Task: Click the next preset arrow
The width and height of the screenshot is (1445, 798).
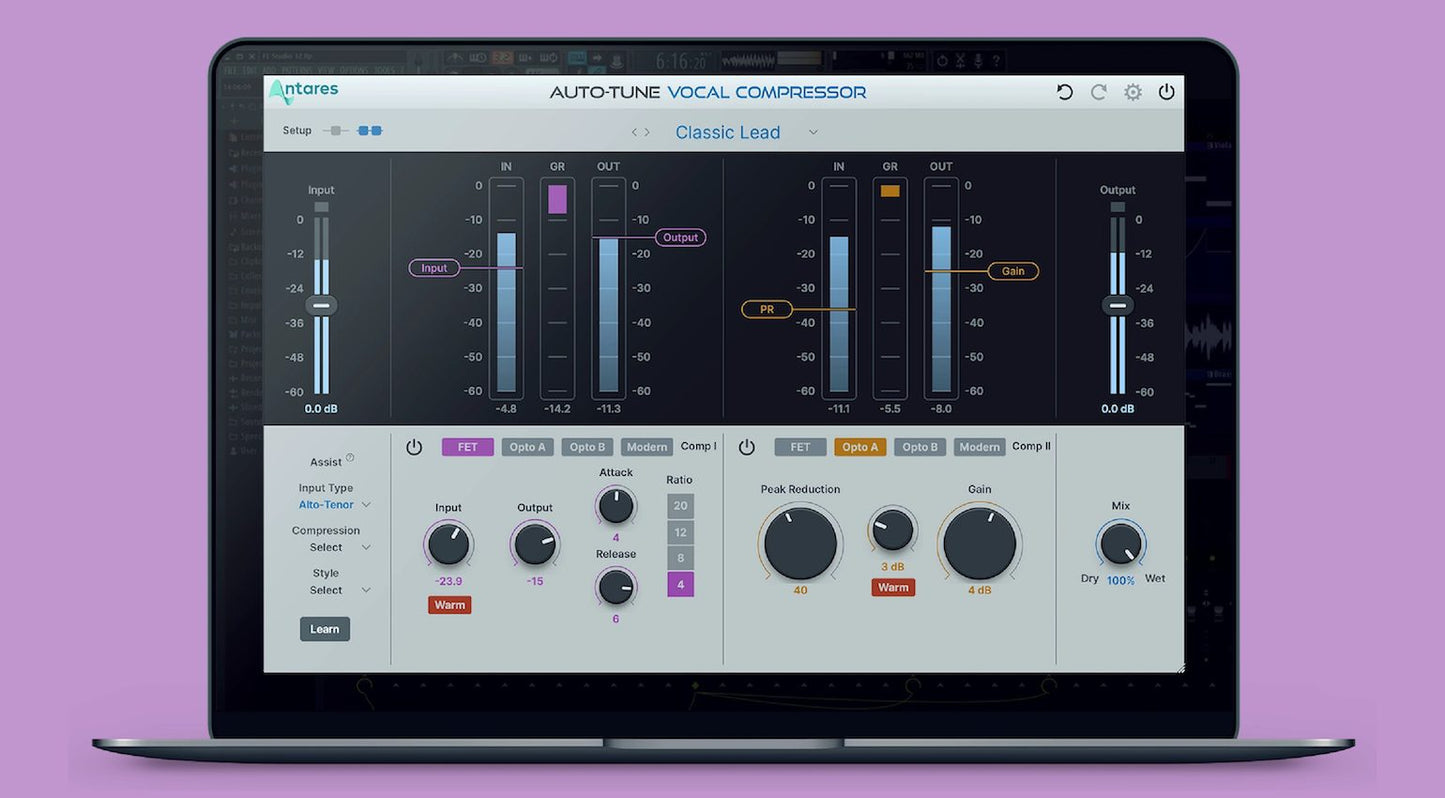Action: coord(648,131)
